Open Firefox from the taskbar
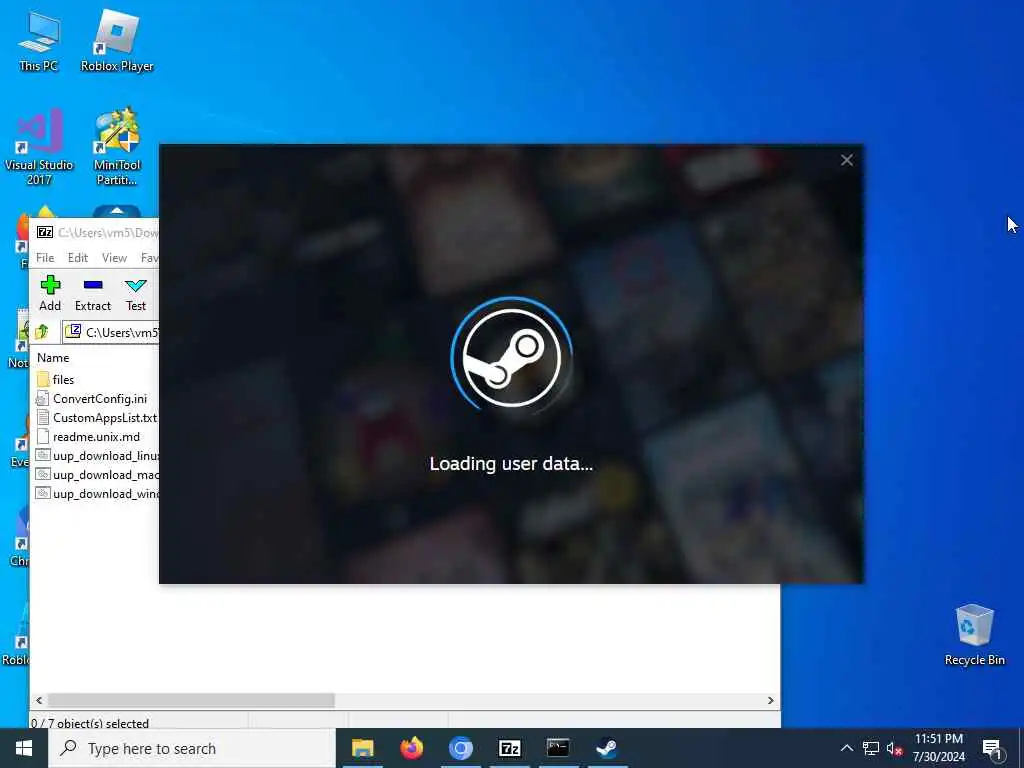Screen dimensions: 1024x768 tap(411, 748)
